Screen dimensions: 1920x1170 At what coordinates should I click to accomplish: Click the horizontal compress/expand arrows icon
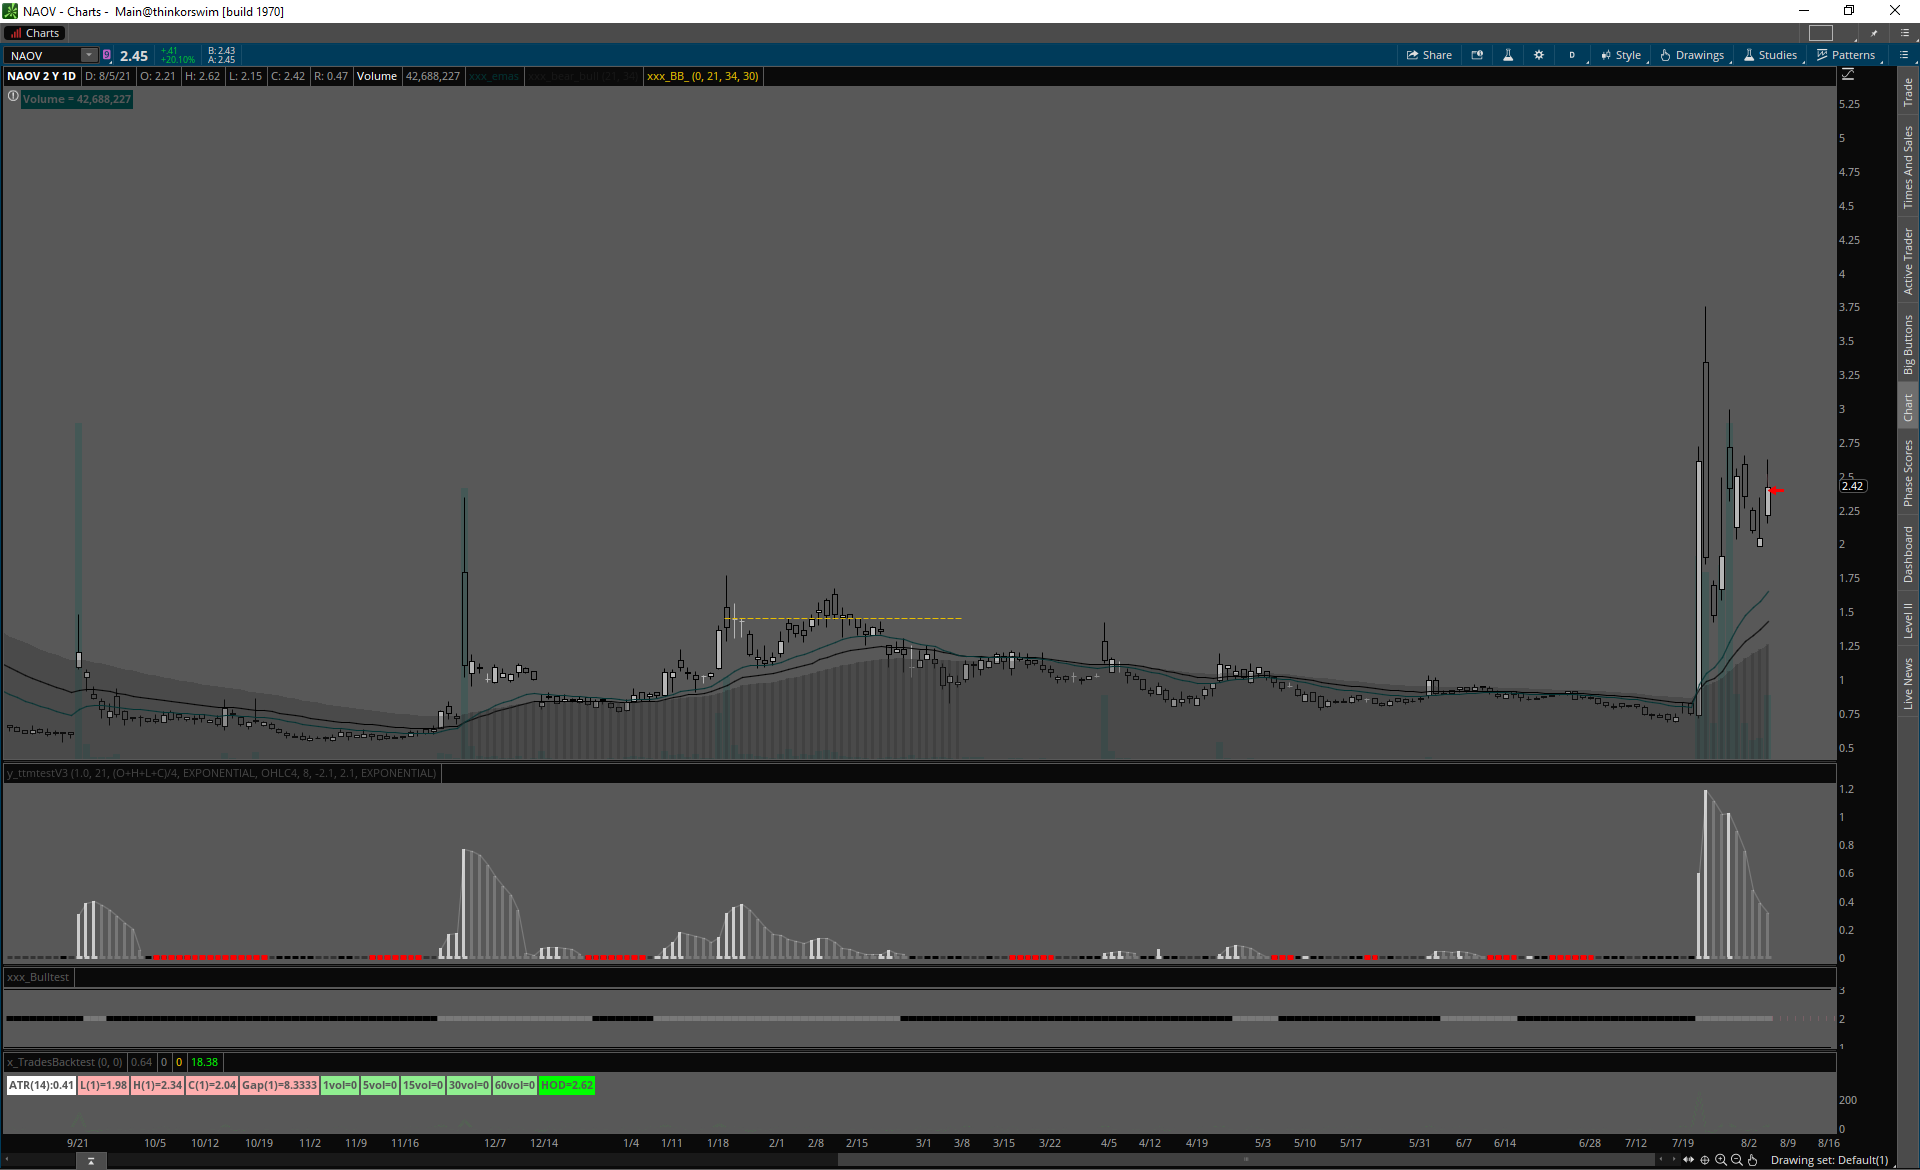click(1689, 1160)
